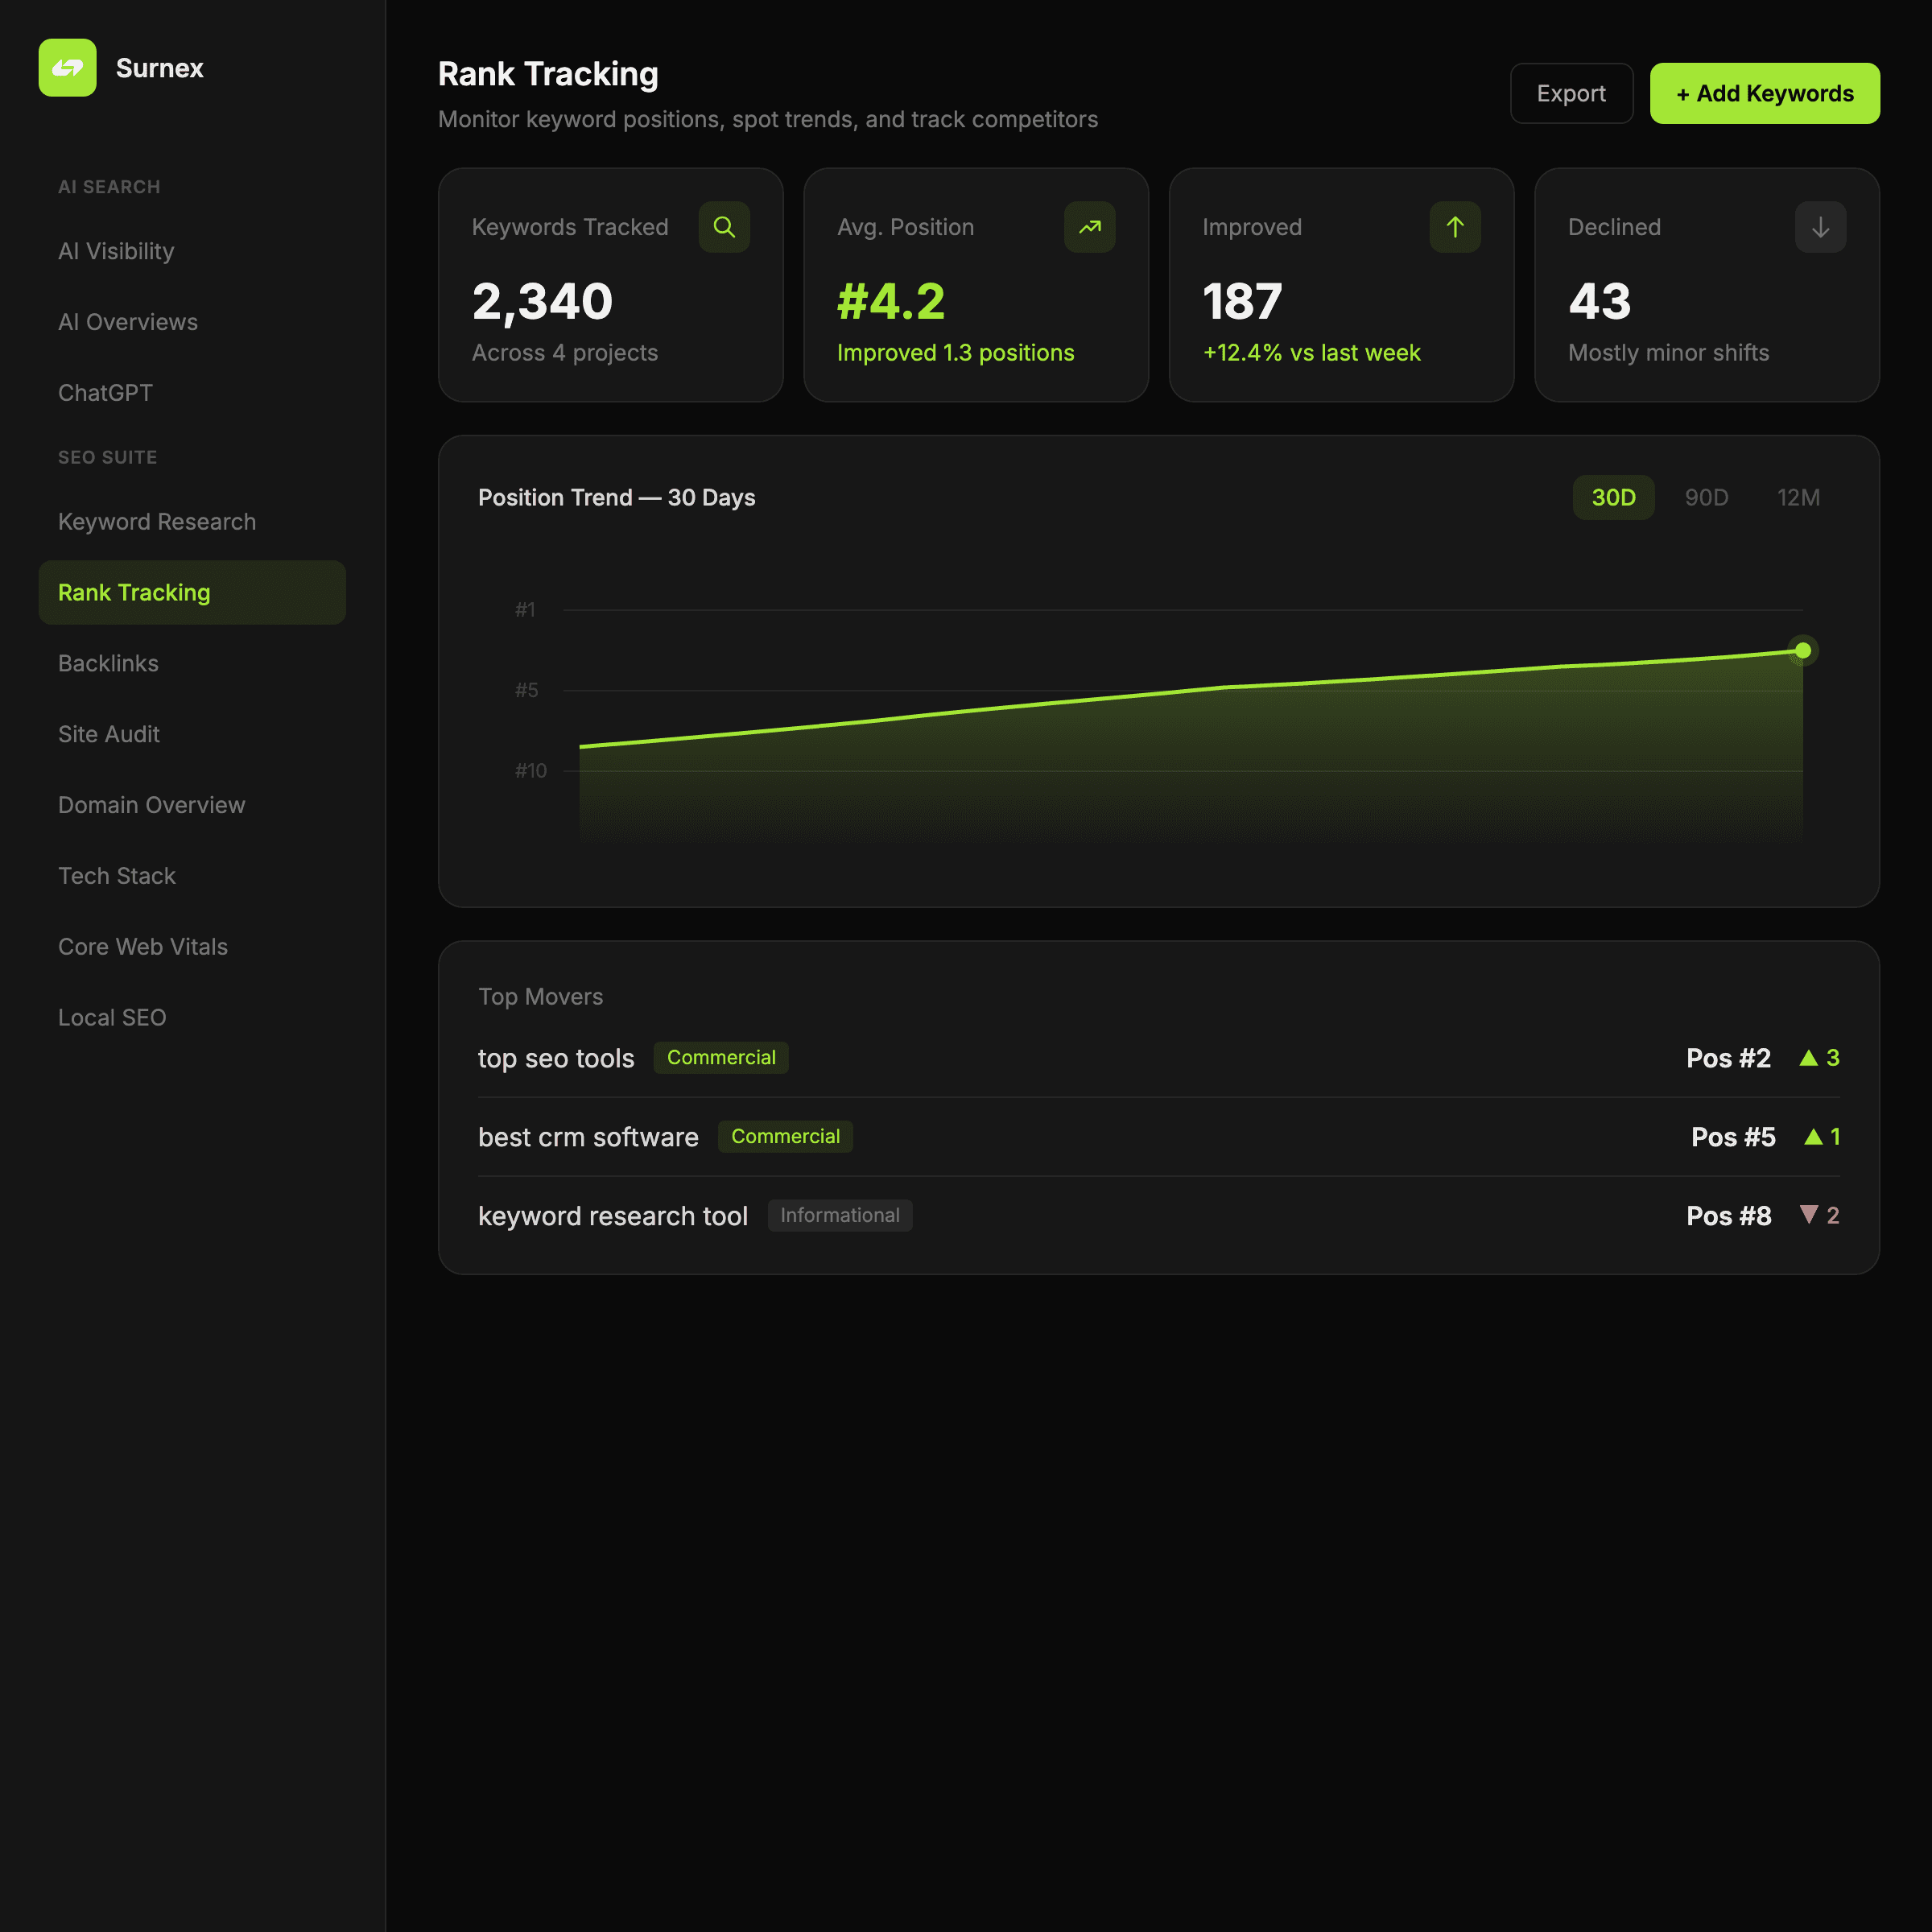Enable the 30D time range

point(1613,497)
